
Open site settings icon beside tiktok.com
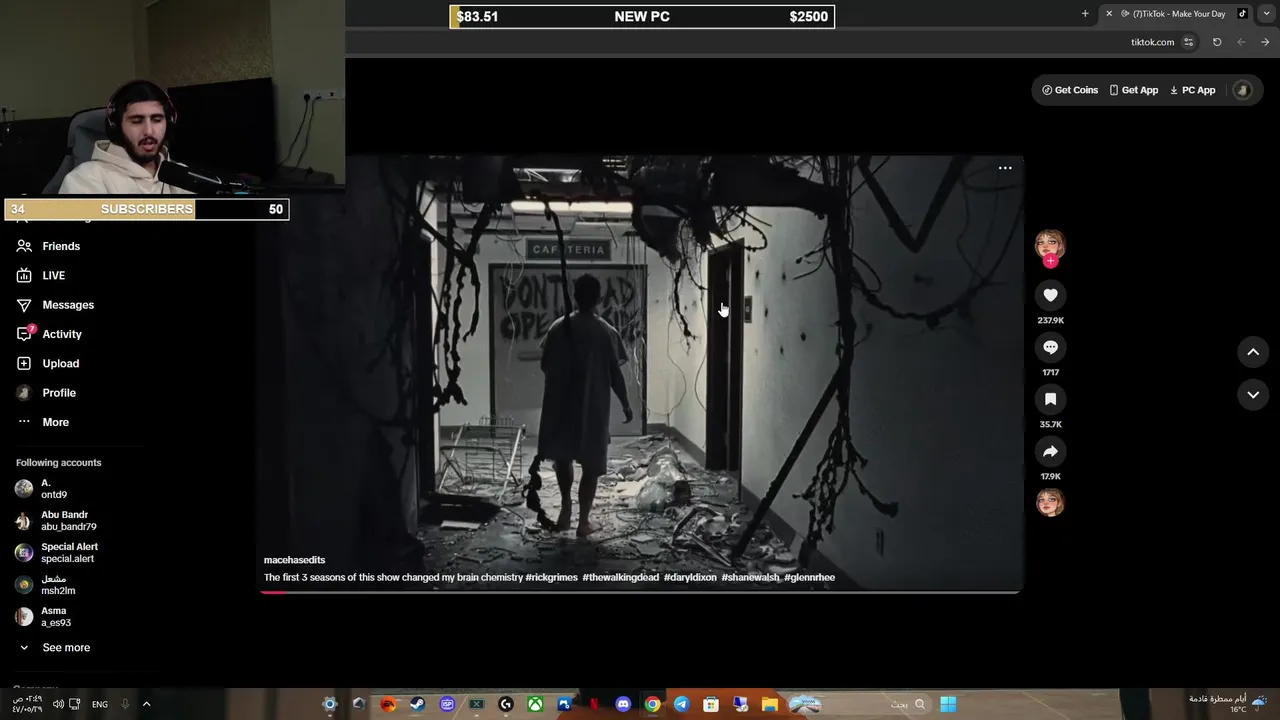click(x=1188, y=42)
